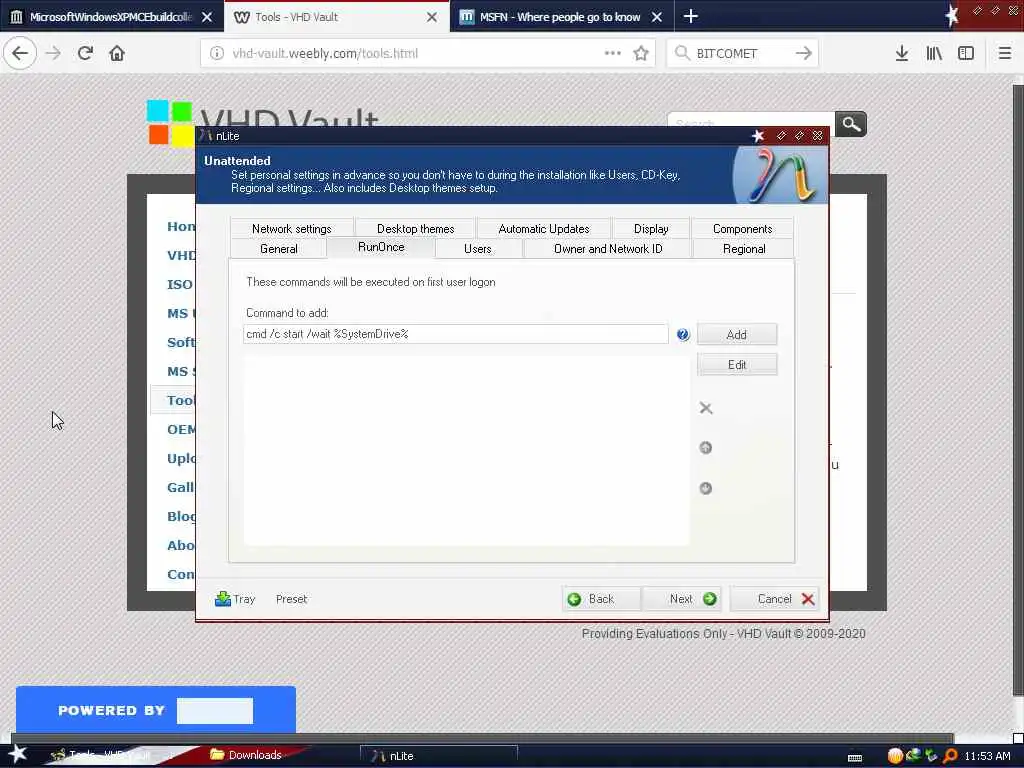The image size is (1024, 768).
Task: Go Back in the nLite wizard
Action: [601, 599]
